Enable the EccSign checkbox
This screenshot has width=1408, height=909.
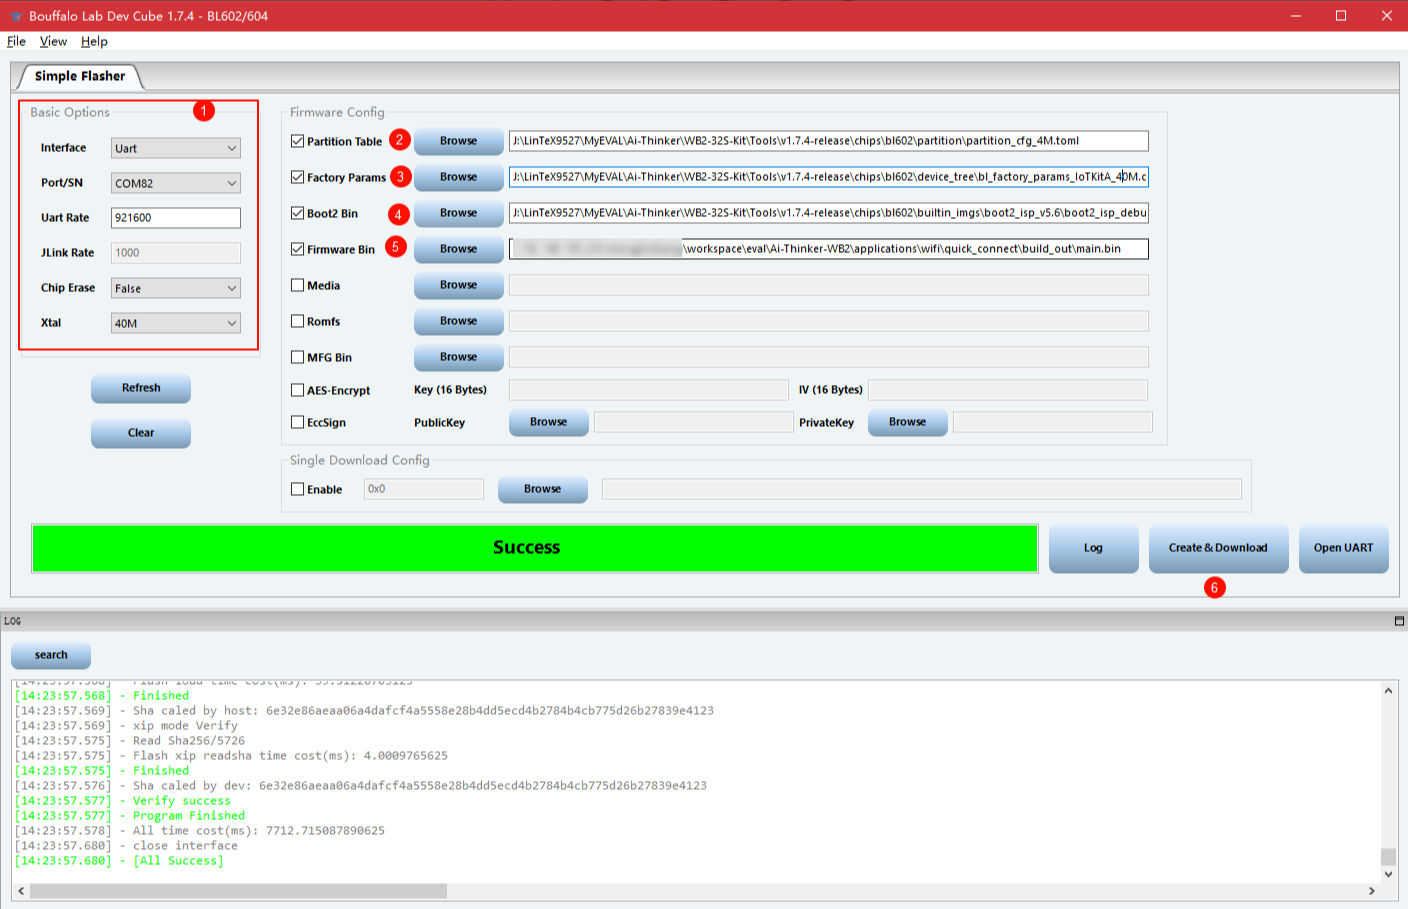(297, 422)
